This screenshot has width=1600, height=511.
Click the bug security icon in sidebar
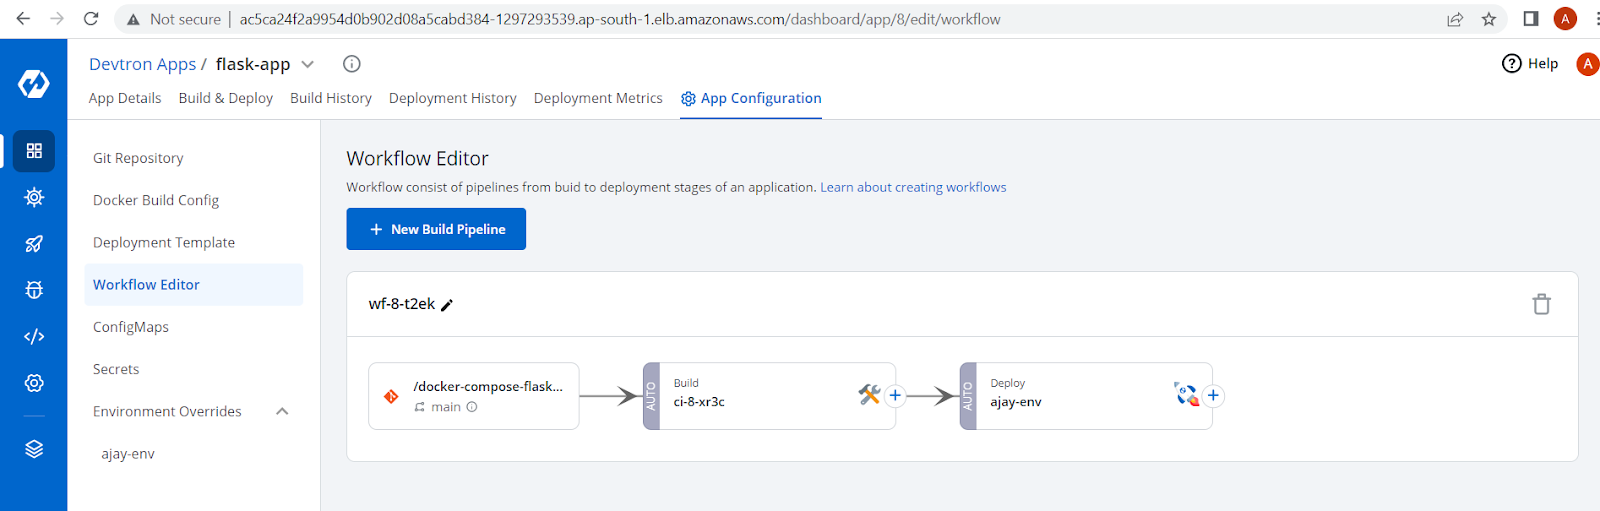point(34,290)
